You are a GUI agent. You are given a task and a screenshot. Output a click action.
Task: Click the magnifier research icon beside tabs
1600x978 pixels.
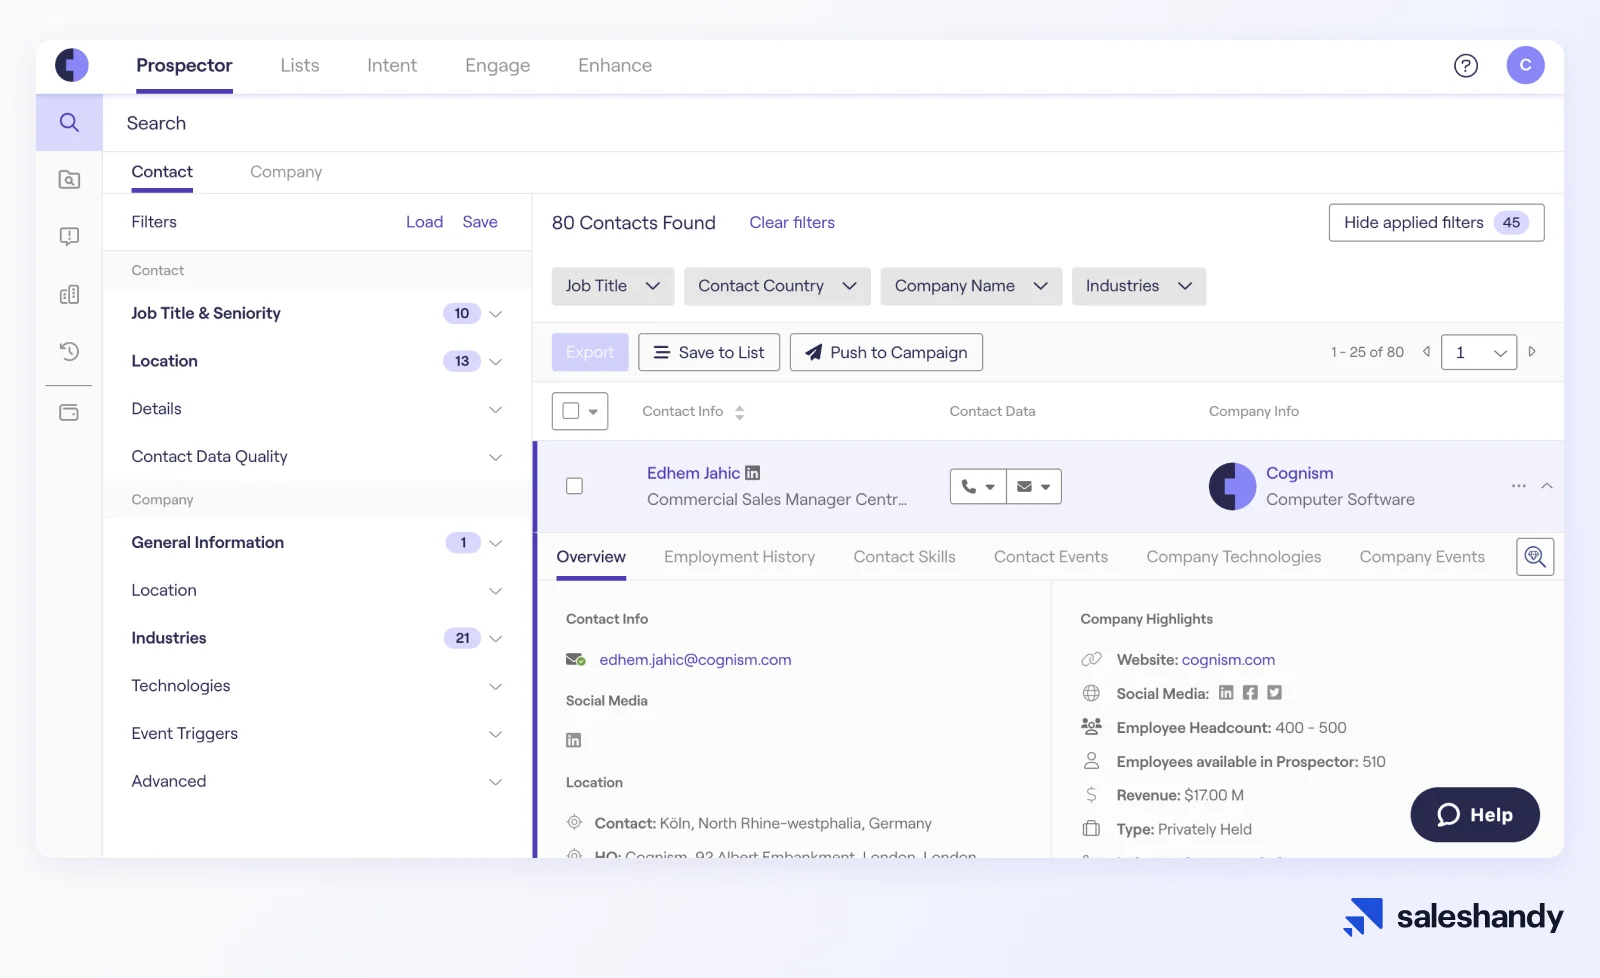(1535, 557)
